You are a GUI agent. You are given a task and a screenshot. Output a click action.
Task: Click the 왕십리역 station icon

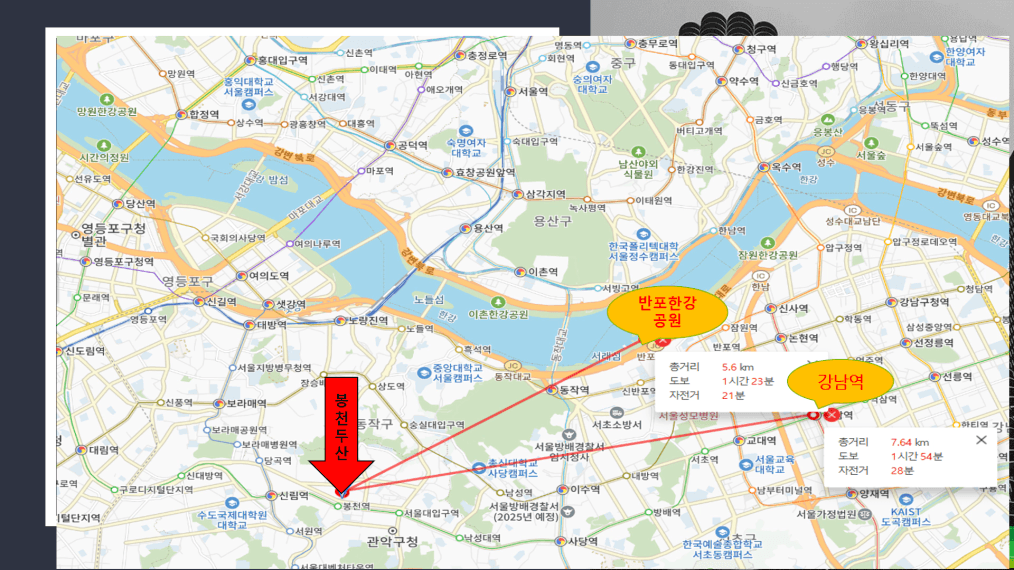pyautogui.click(x=861, y=44)
